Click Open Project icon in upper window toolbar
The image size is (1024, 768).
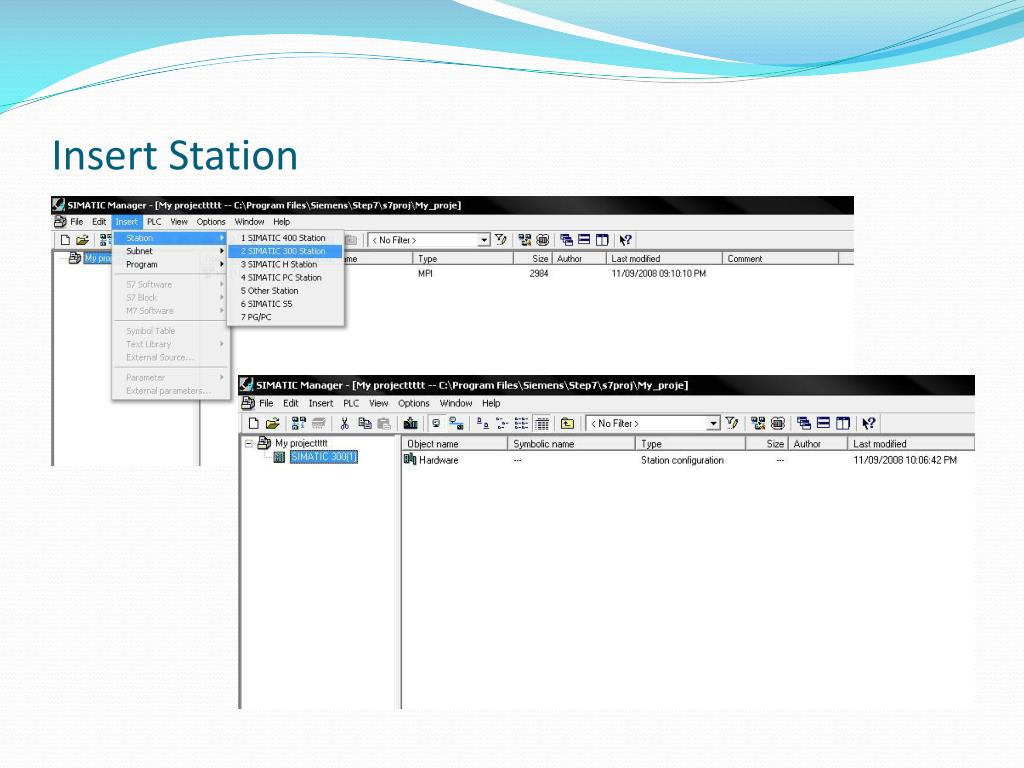tap(82, 240)
